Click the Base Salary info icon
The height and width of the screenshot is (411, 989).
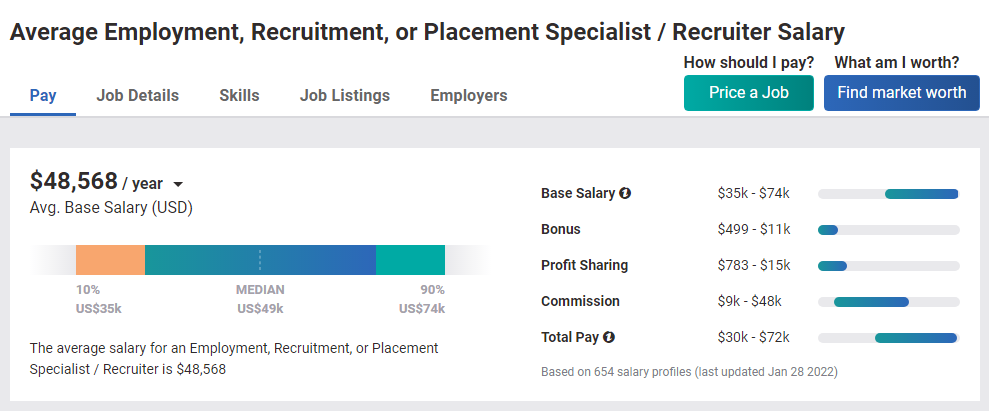(625, 194)
